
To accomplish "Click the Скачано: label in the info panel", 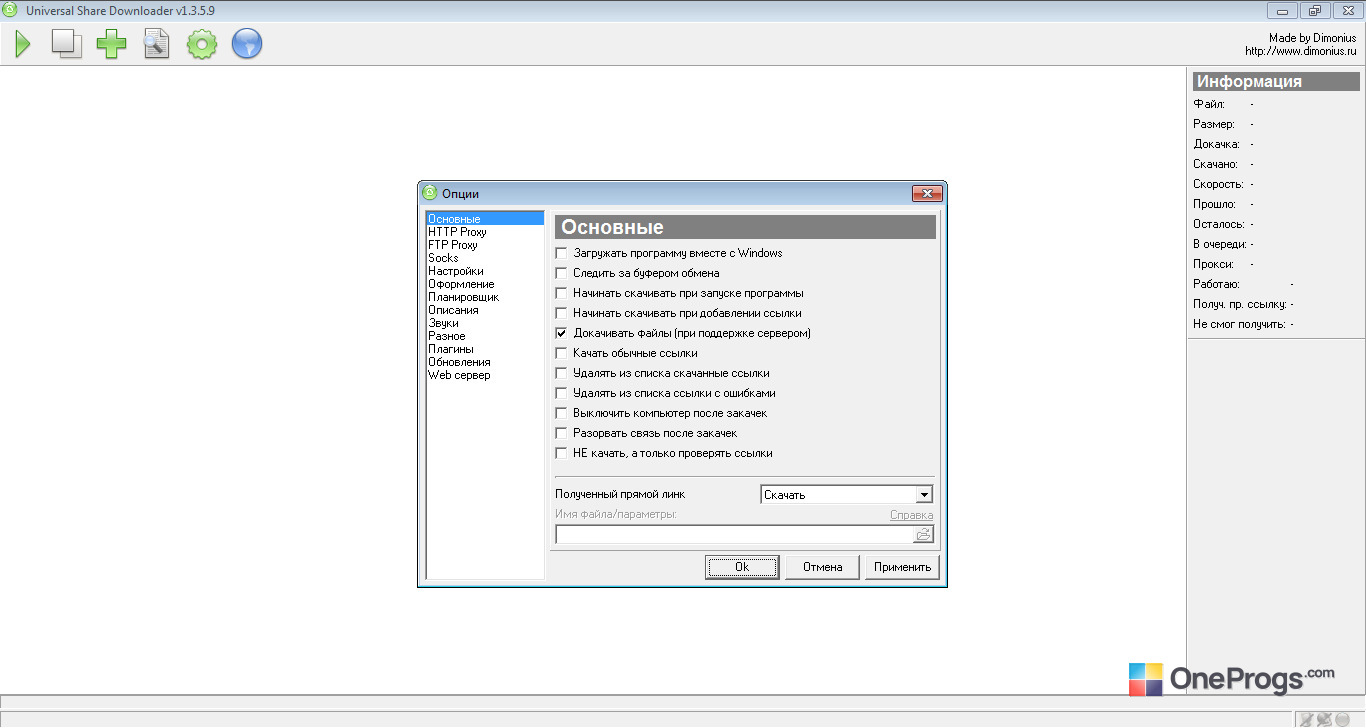I will coord(1216,164).
